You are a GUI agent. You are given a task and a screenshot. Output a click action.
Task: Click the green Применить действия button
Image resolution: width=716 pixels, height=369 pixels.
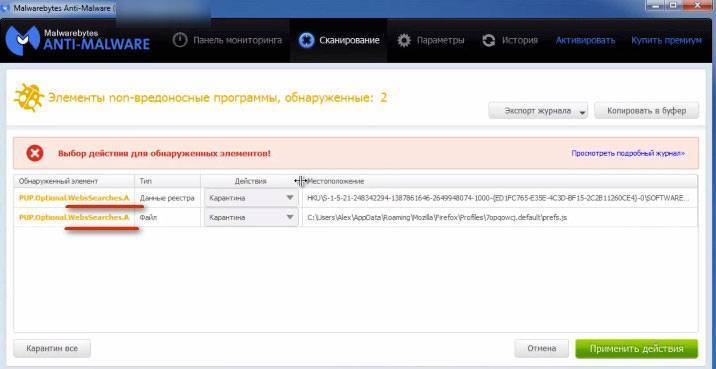[637, 348]
